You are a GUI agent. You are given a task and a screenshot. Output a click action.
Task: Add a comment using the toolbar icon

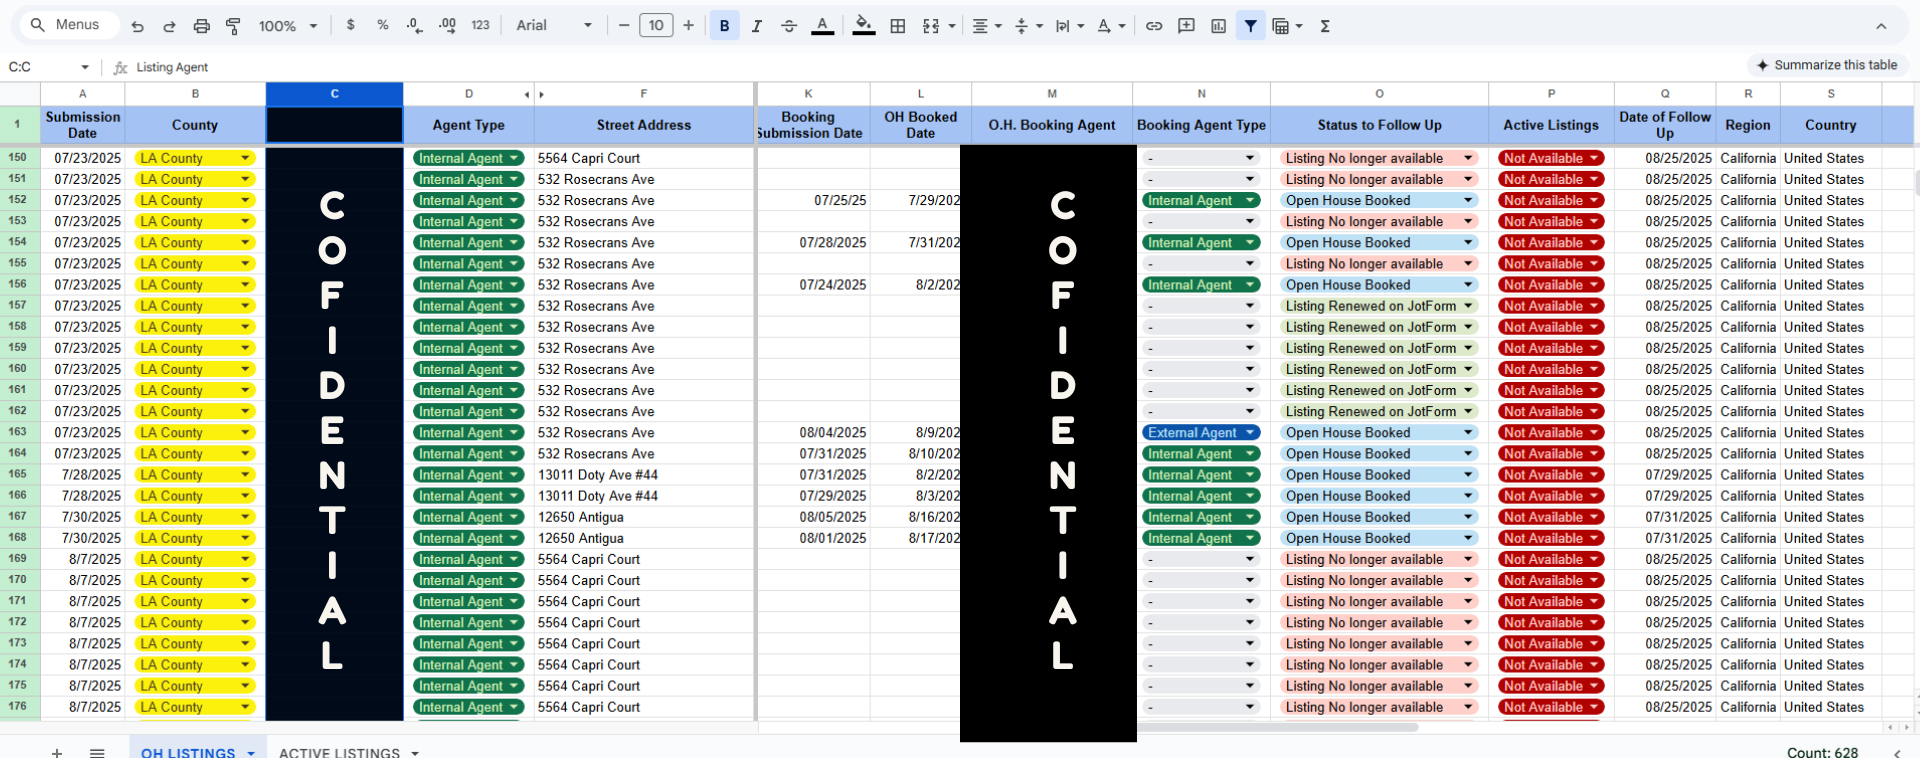[1186, 26]
